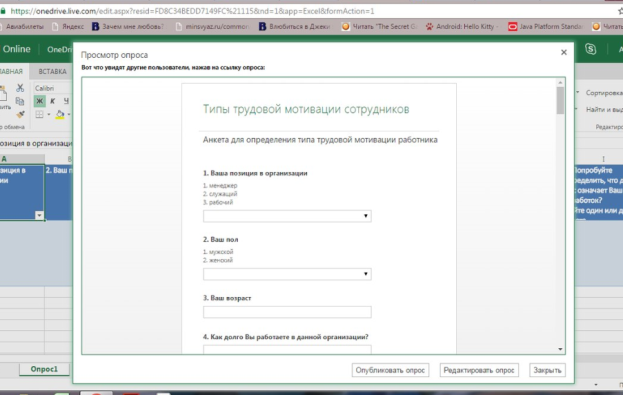
Task: Click the Ваш возраст input field
Action: click(x=287, y=312)
